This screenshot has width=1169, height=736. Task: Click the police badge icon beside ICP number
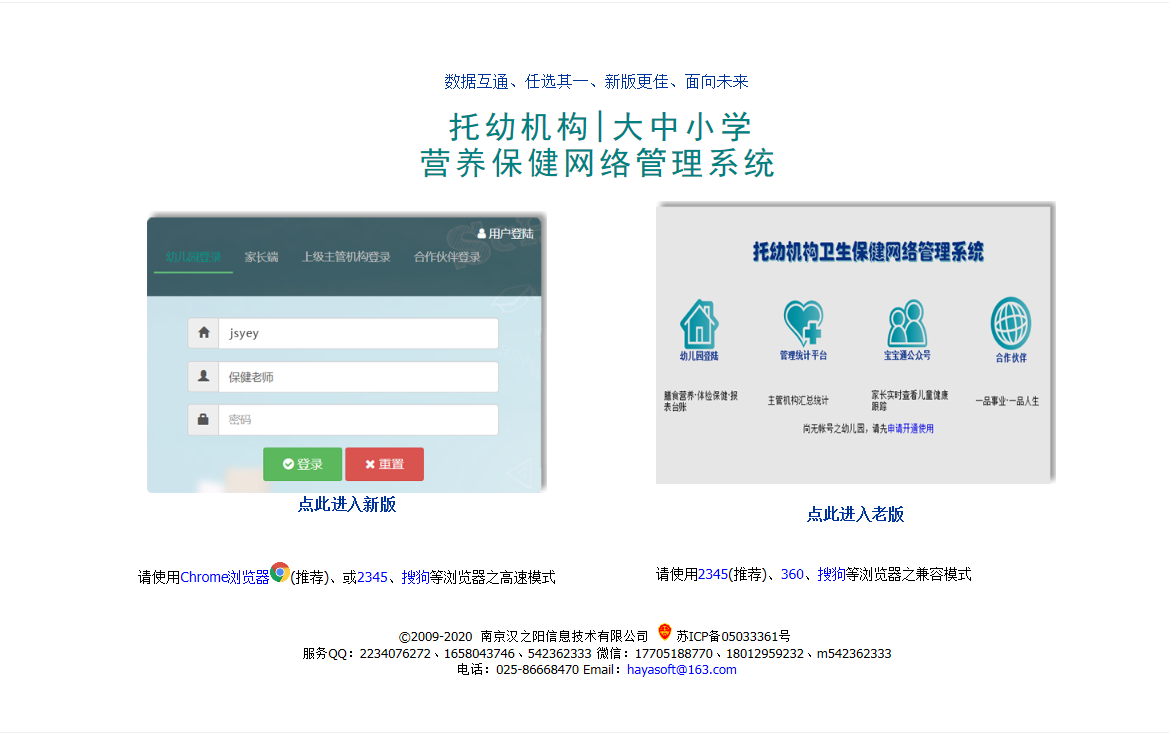click(x=665, y=632)
